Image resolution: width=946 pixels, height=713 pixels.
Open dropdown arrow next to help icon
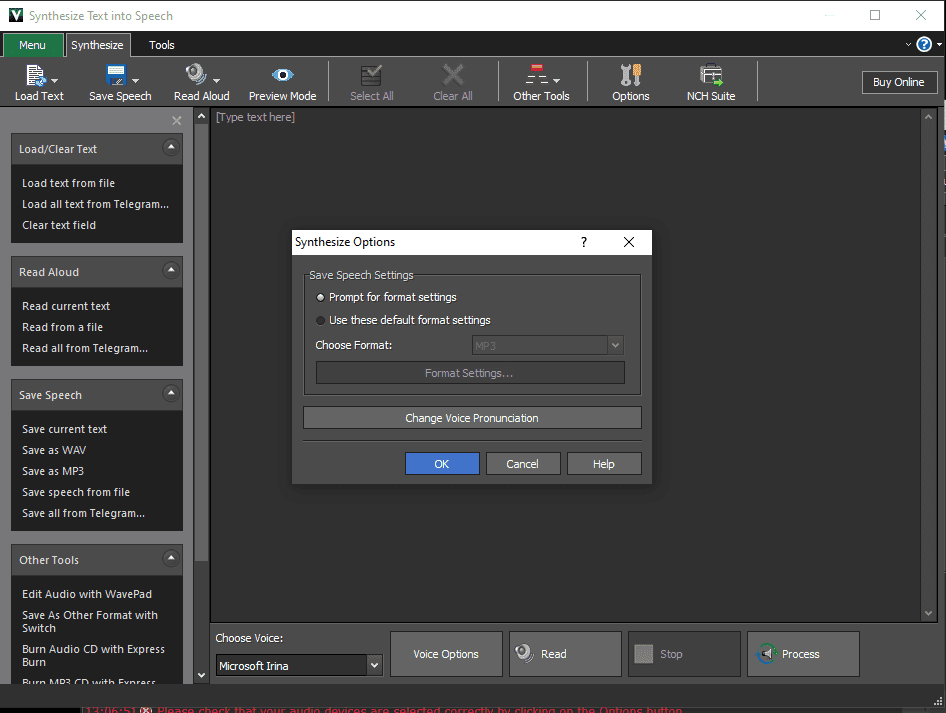(939, 45)
